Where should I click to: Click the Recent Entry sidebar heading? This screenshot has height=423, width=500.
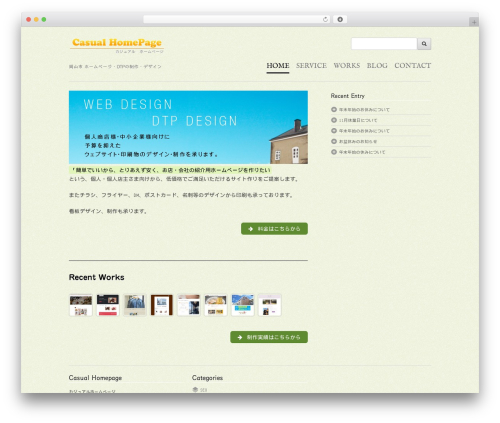point(348,96)
